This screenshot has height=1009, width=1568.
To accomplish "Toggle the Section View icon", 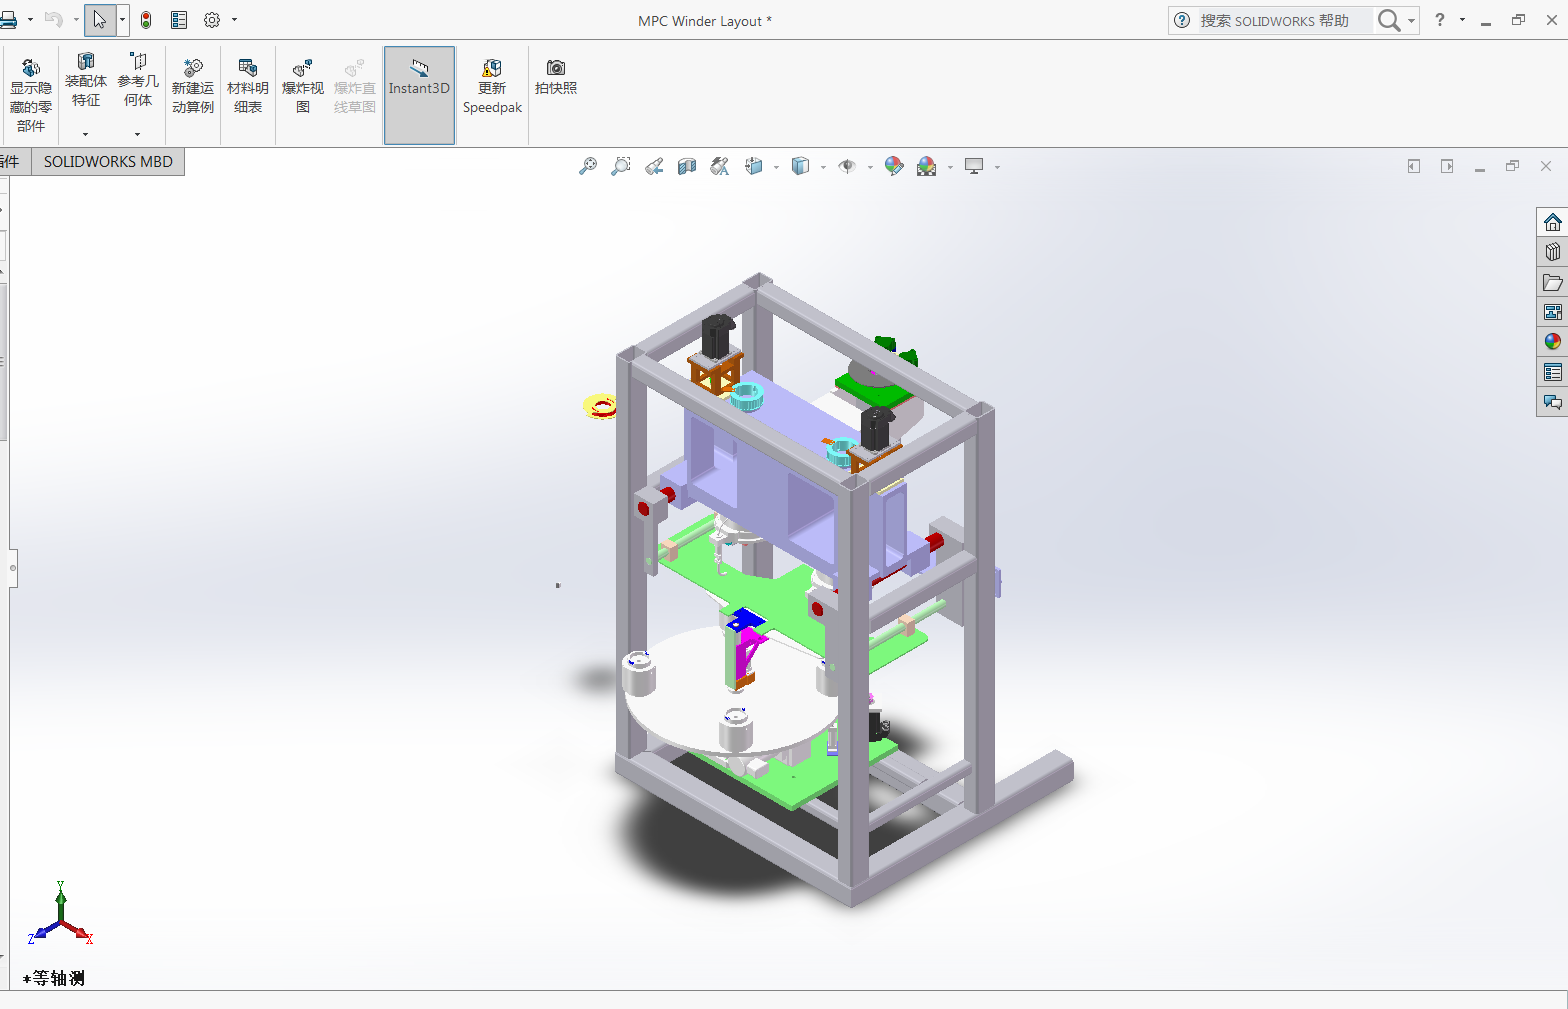I will coord(687,166).
